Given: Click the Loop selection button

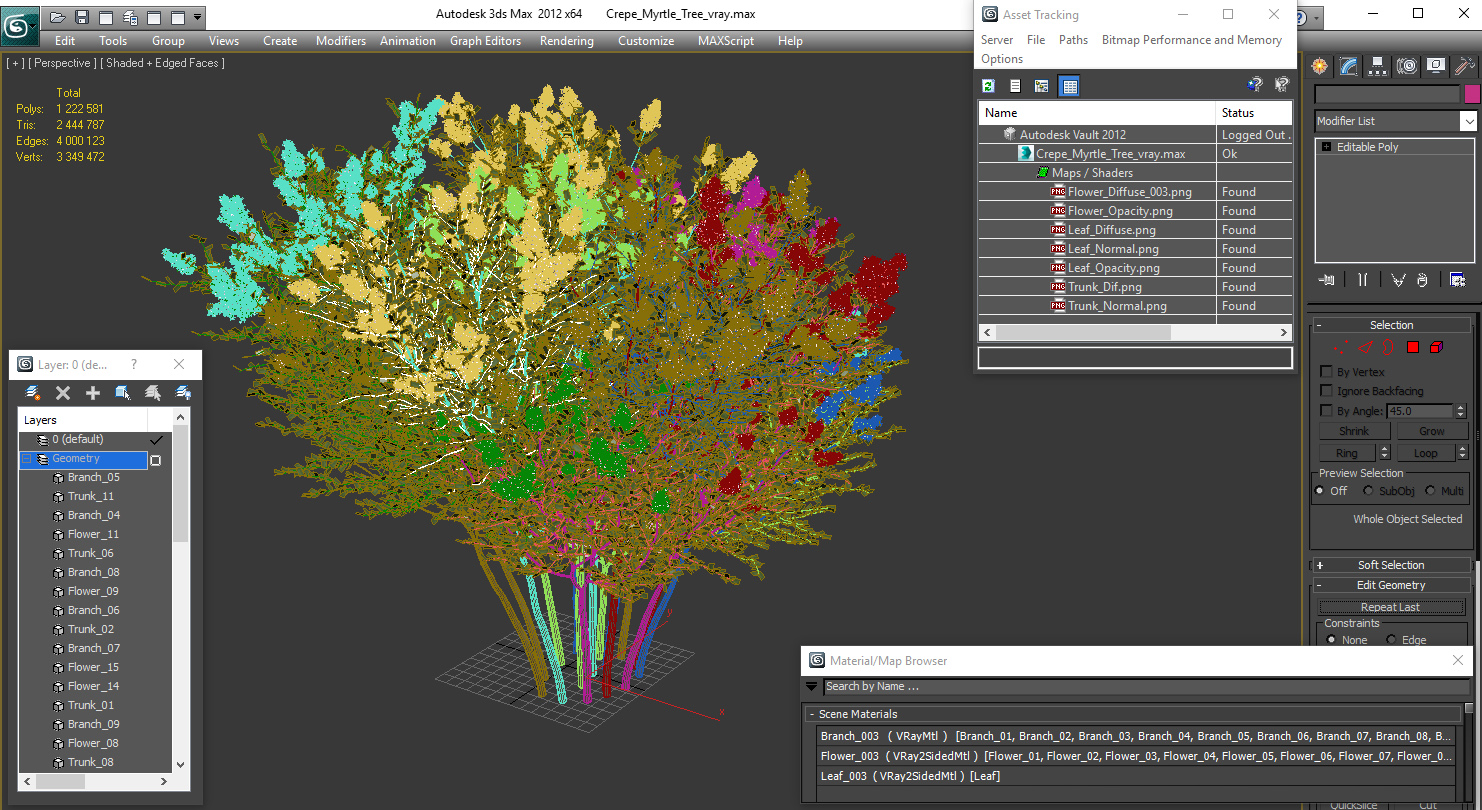Looking at the screenshot, I should (1425, 453).
